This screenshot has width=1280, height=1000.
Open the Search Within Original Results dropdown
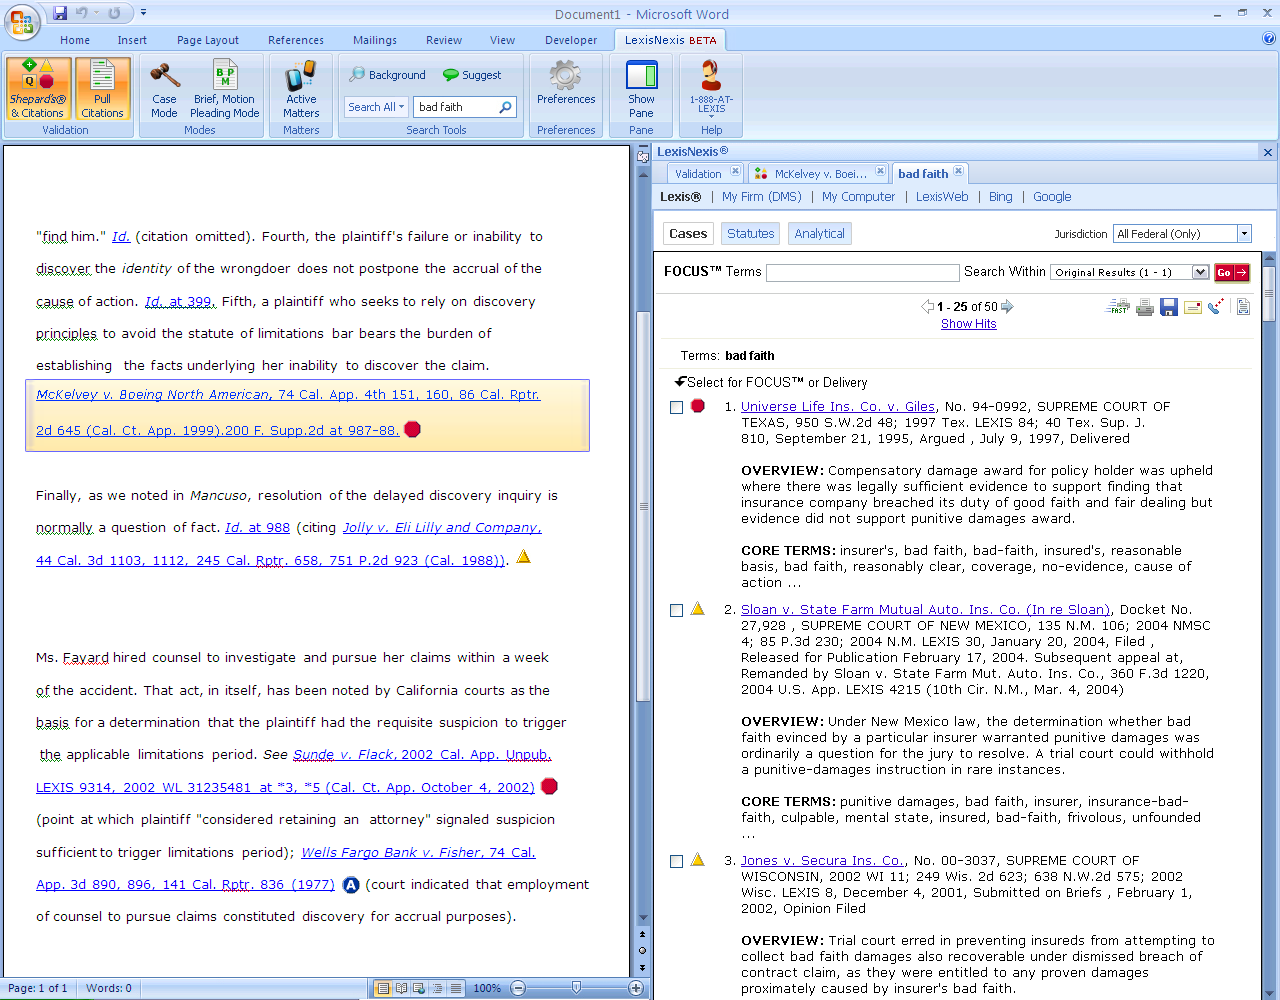click(x=1200, y=272)
